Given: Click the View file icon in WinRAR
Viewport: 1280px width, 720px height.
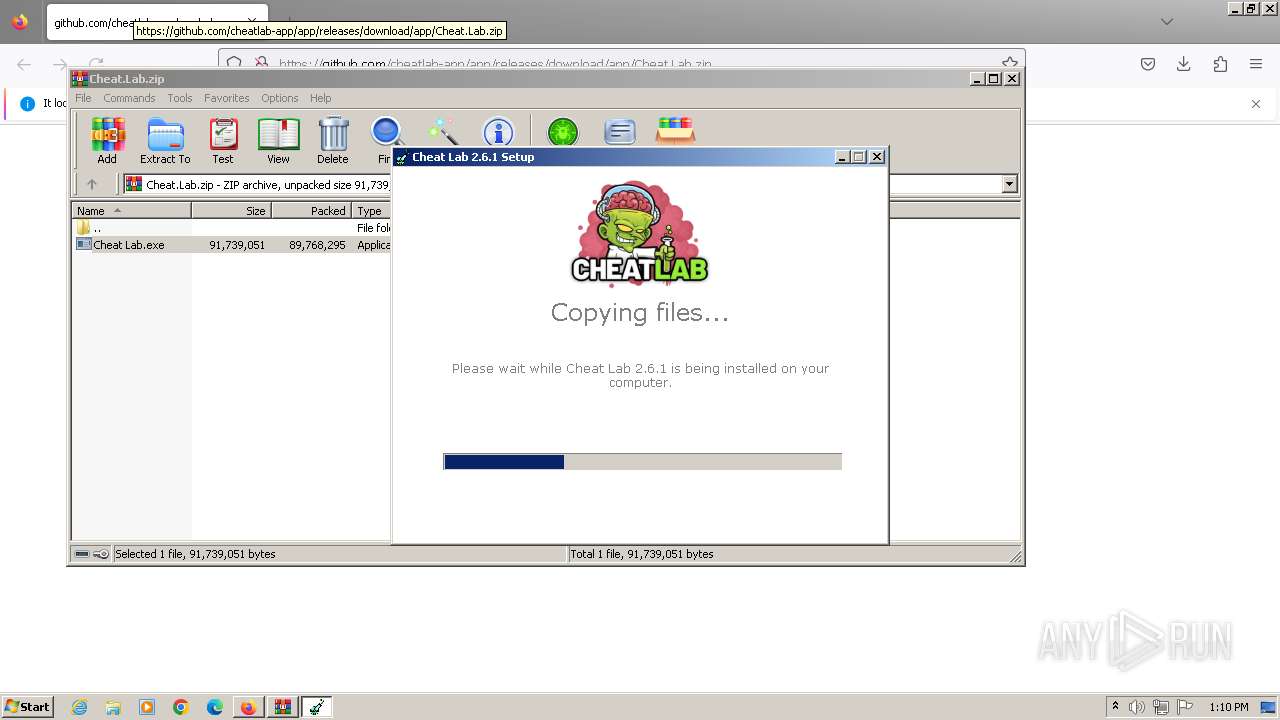Looking at the screenshot, I should point(278,140).
